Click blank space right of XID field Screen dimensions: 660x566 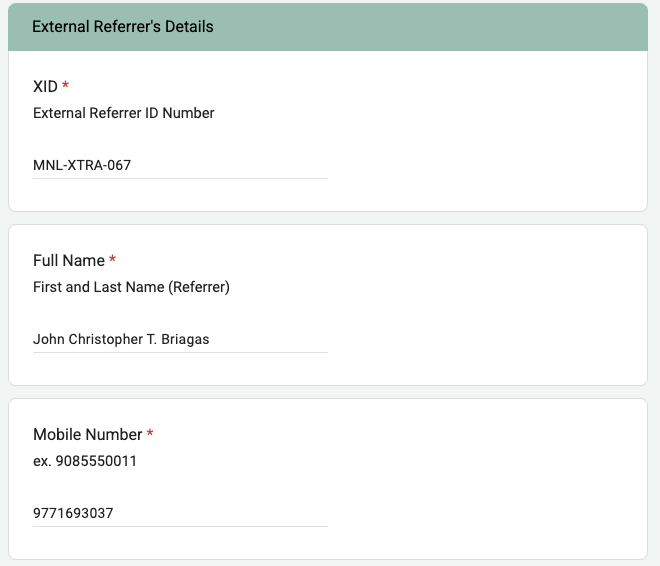coord(484,165)
